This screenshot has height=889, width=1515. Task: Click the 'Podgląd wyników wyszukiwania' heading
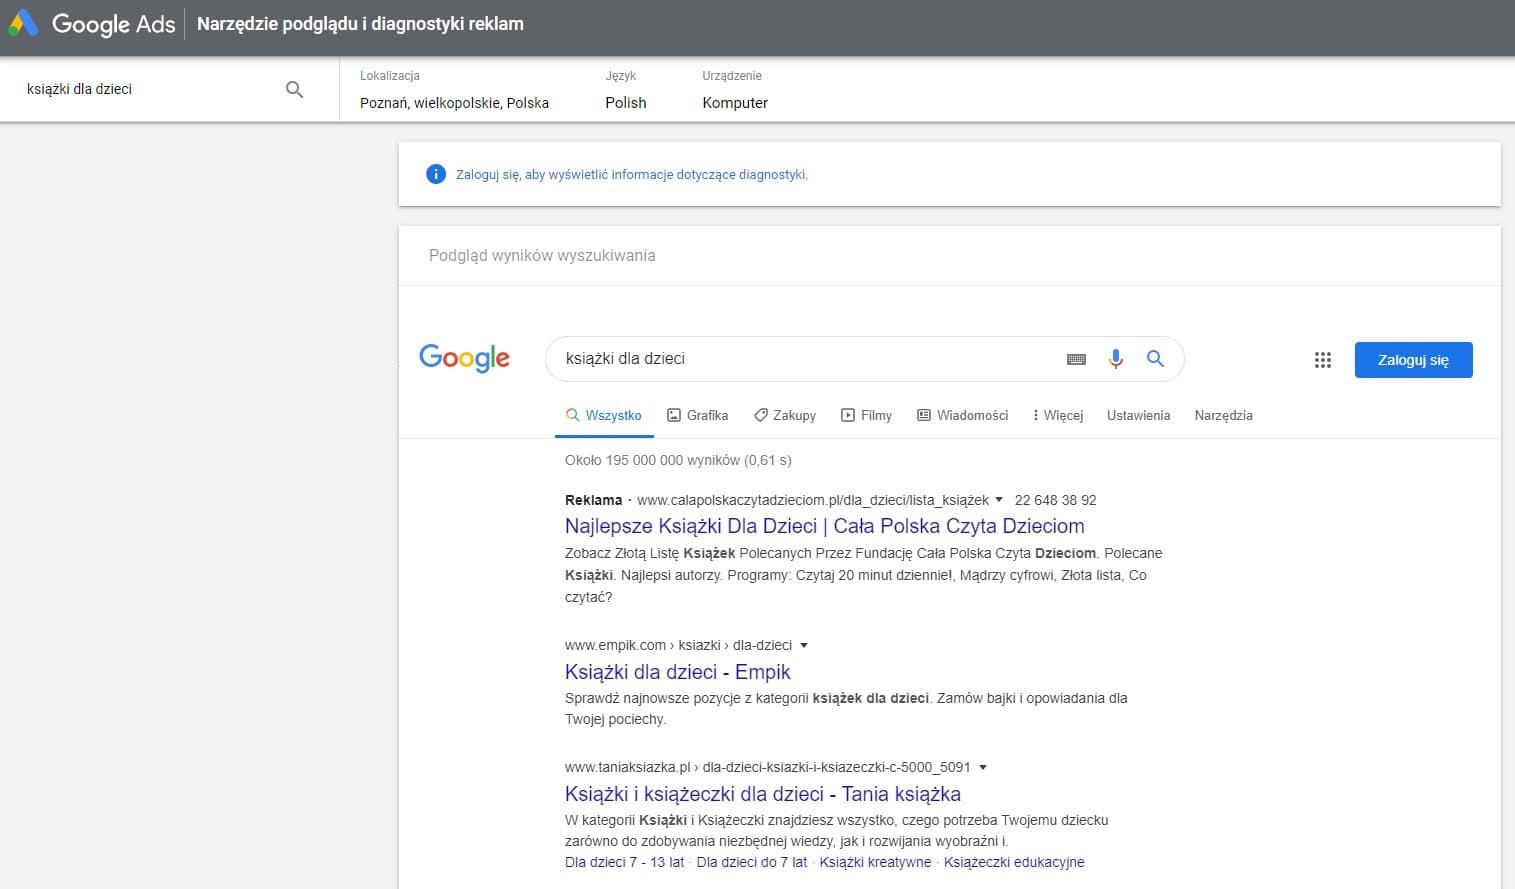(x=542, y=255)
